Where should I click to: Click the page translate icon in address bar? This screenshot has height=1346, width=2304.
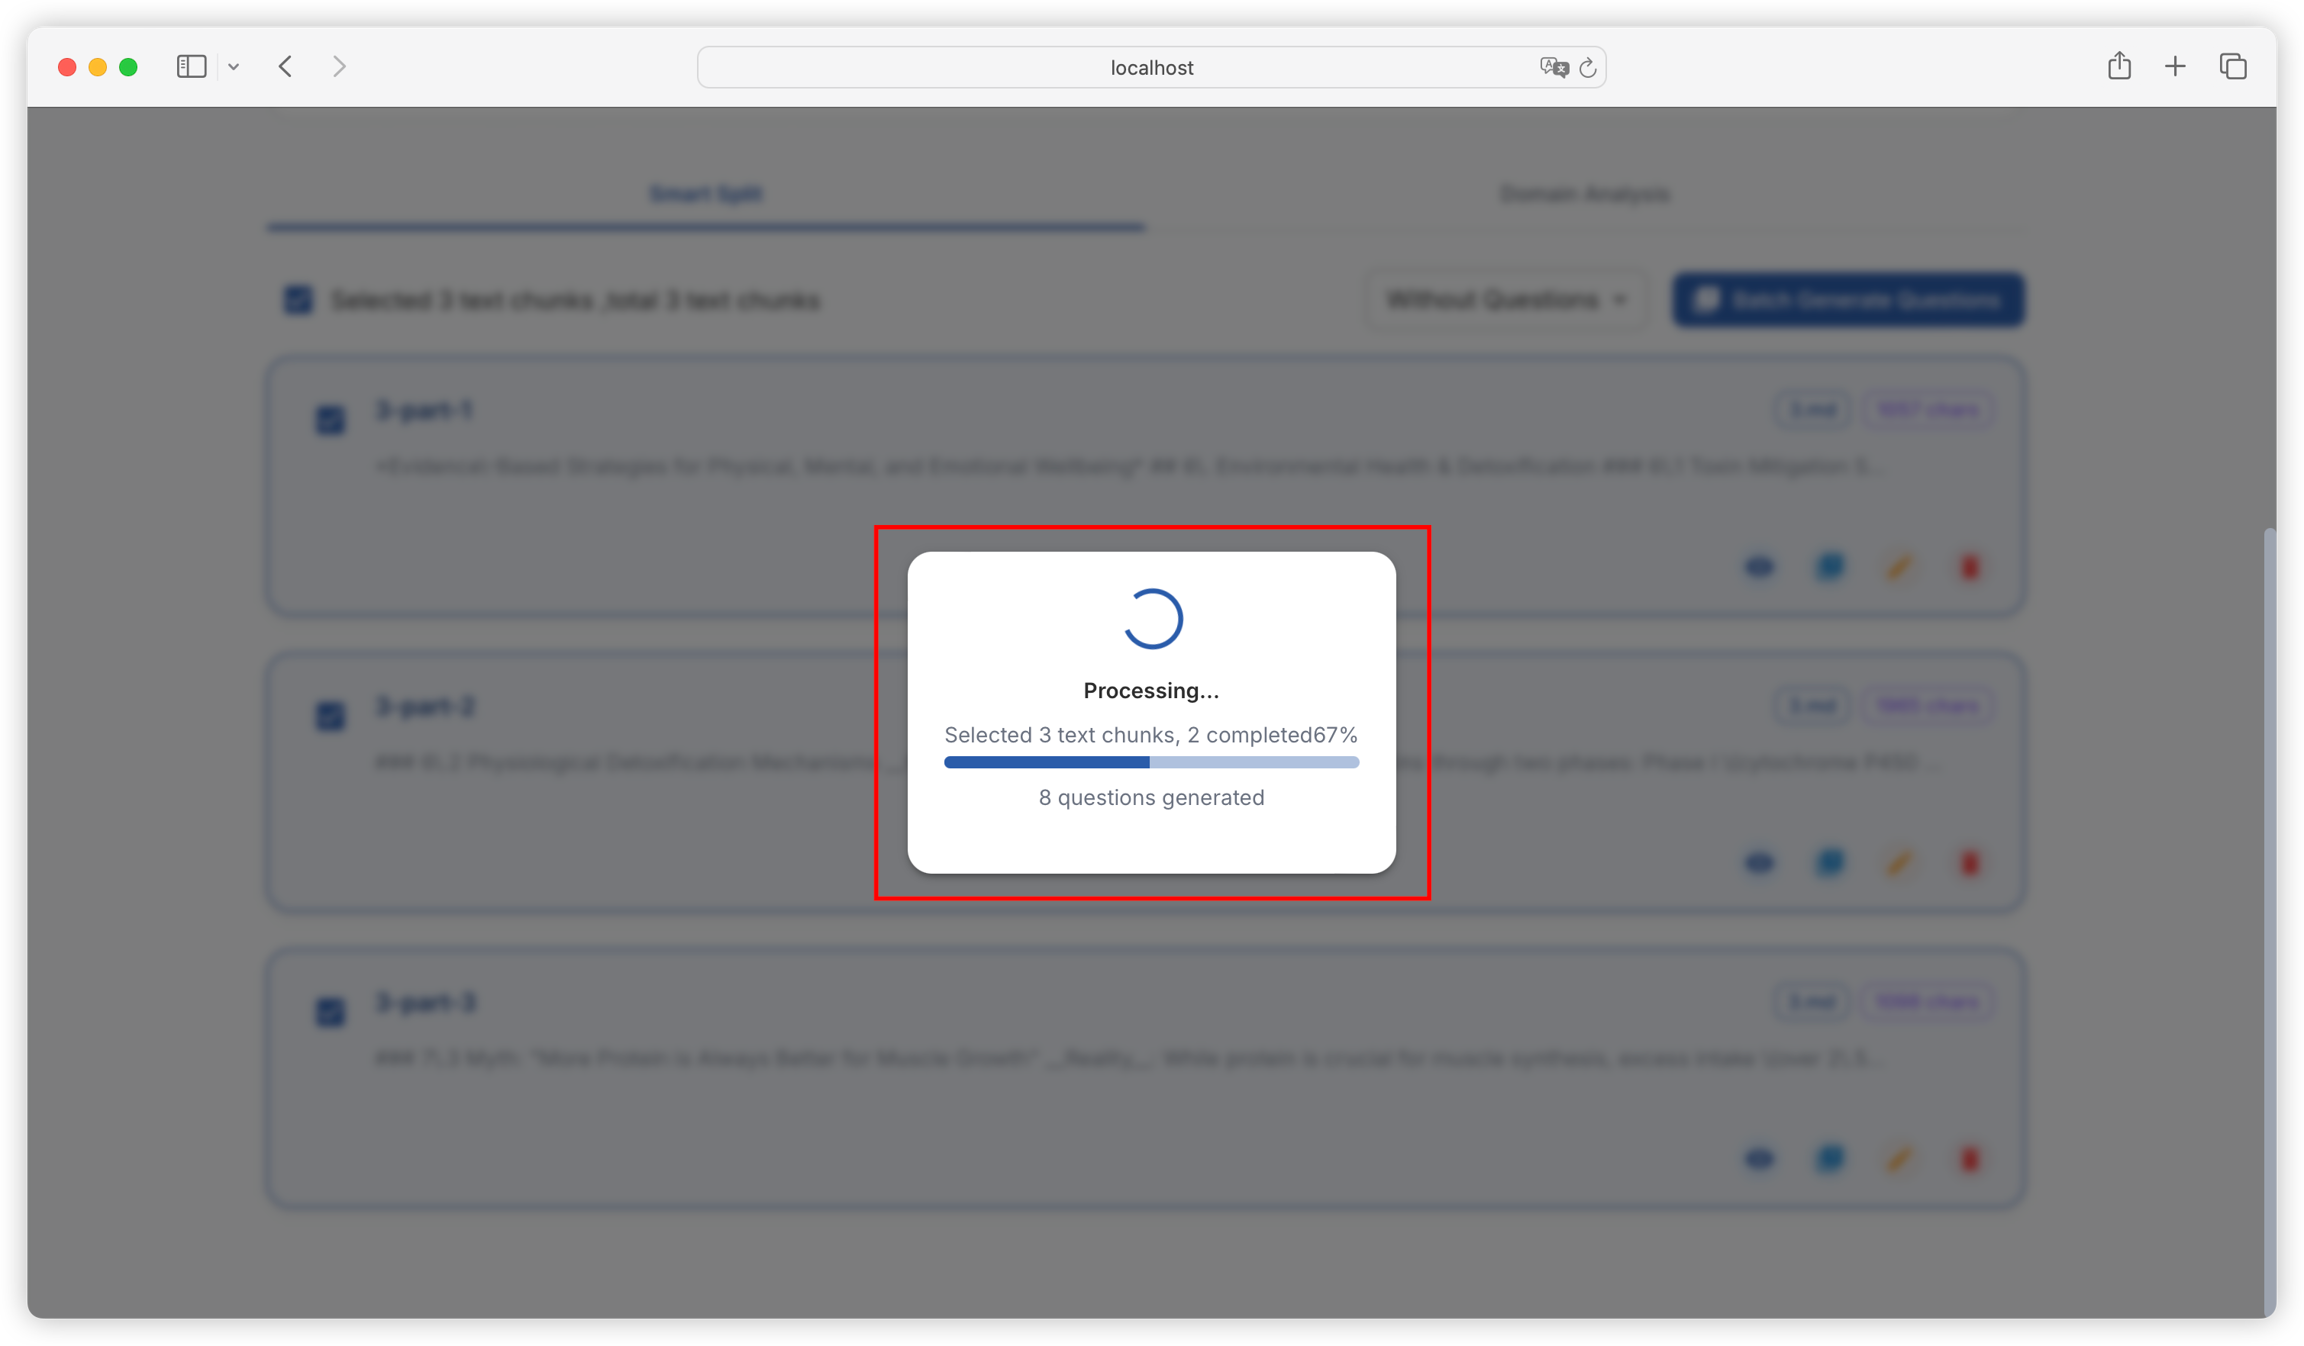[x=1553, y=67]
